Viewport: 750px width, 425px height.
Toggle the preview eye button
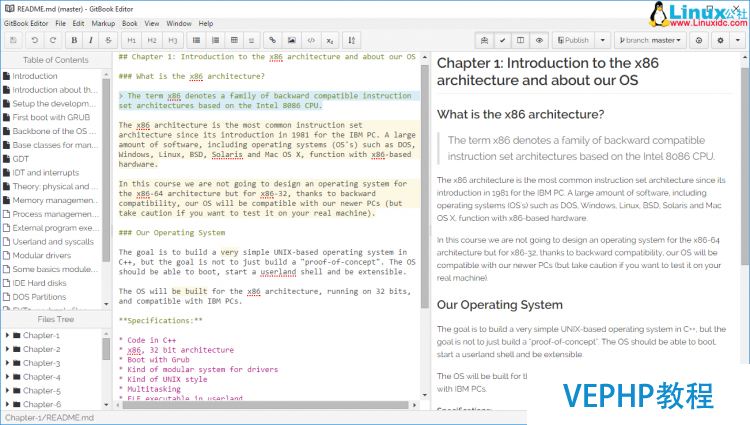[x=539, y=41]
